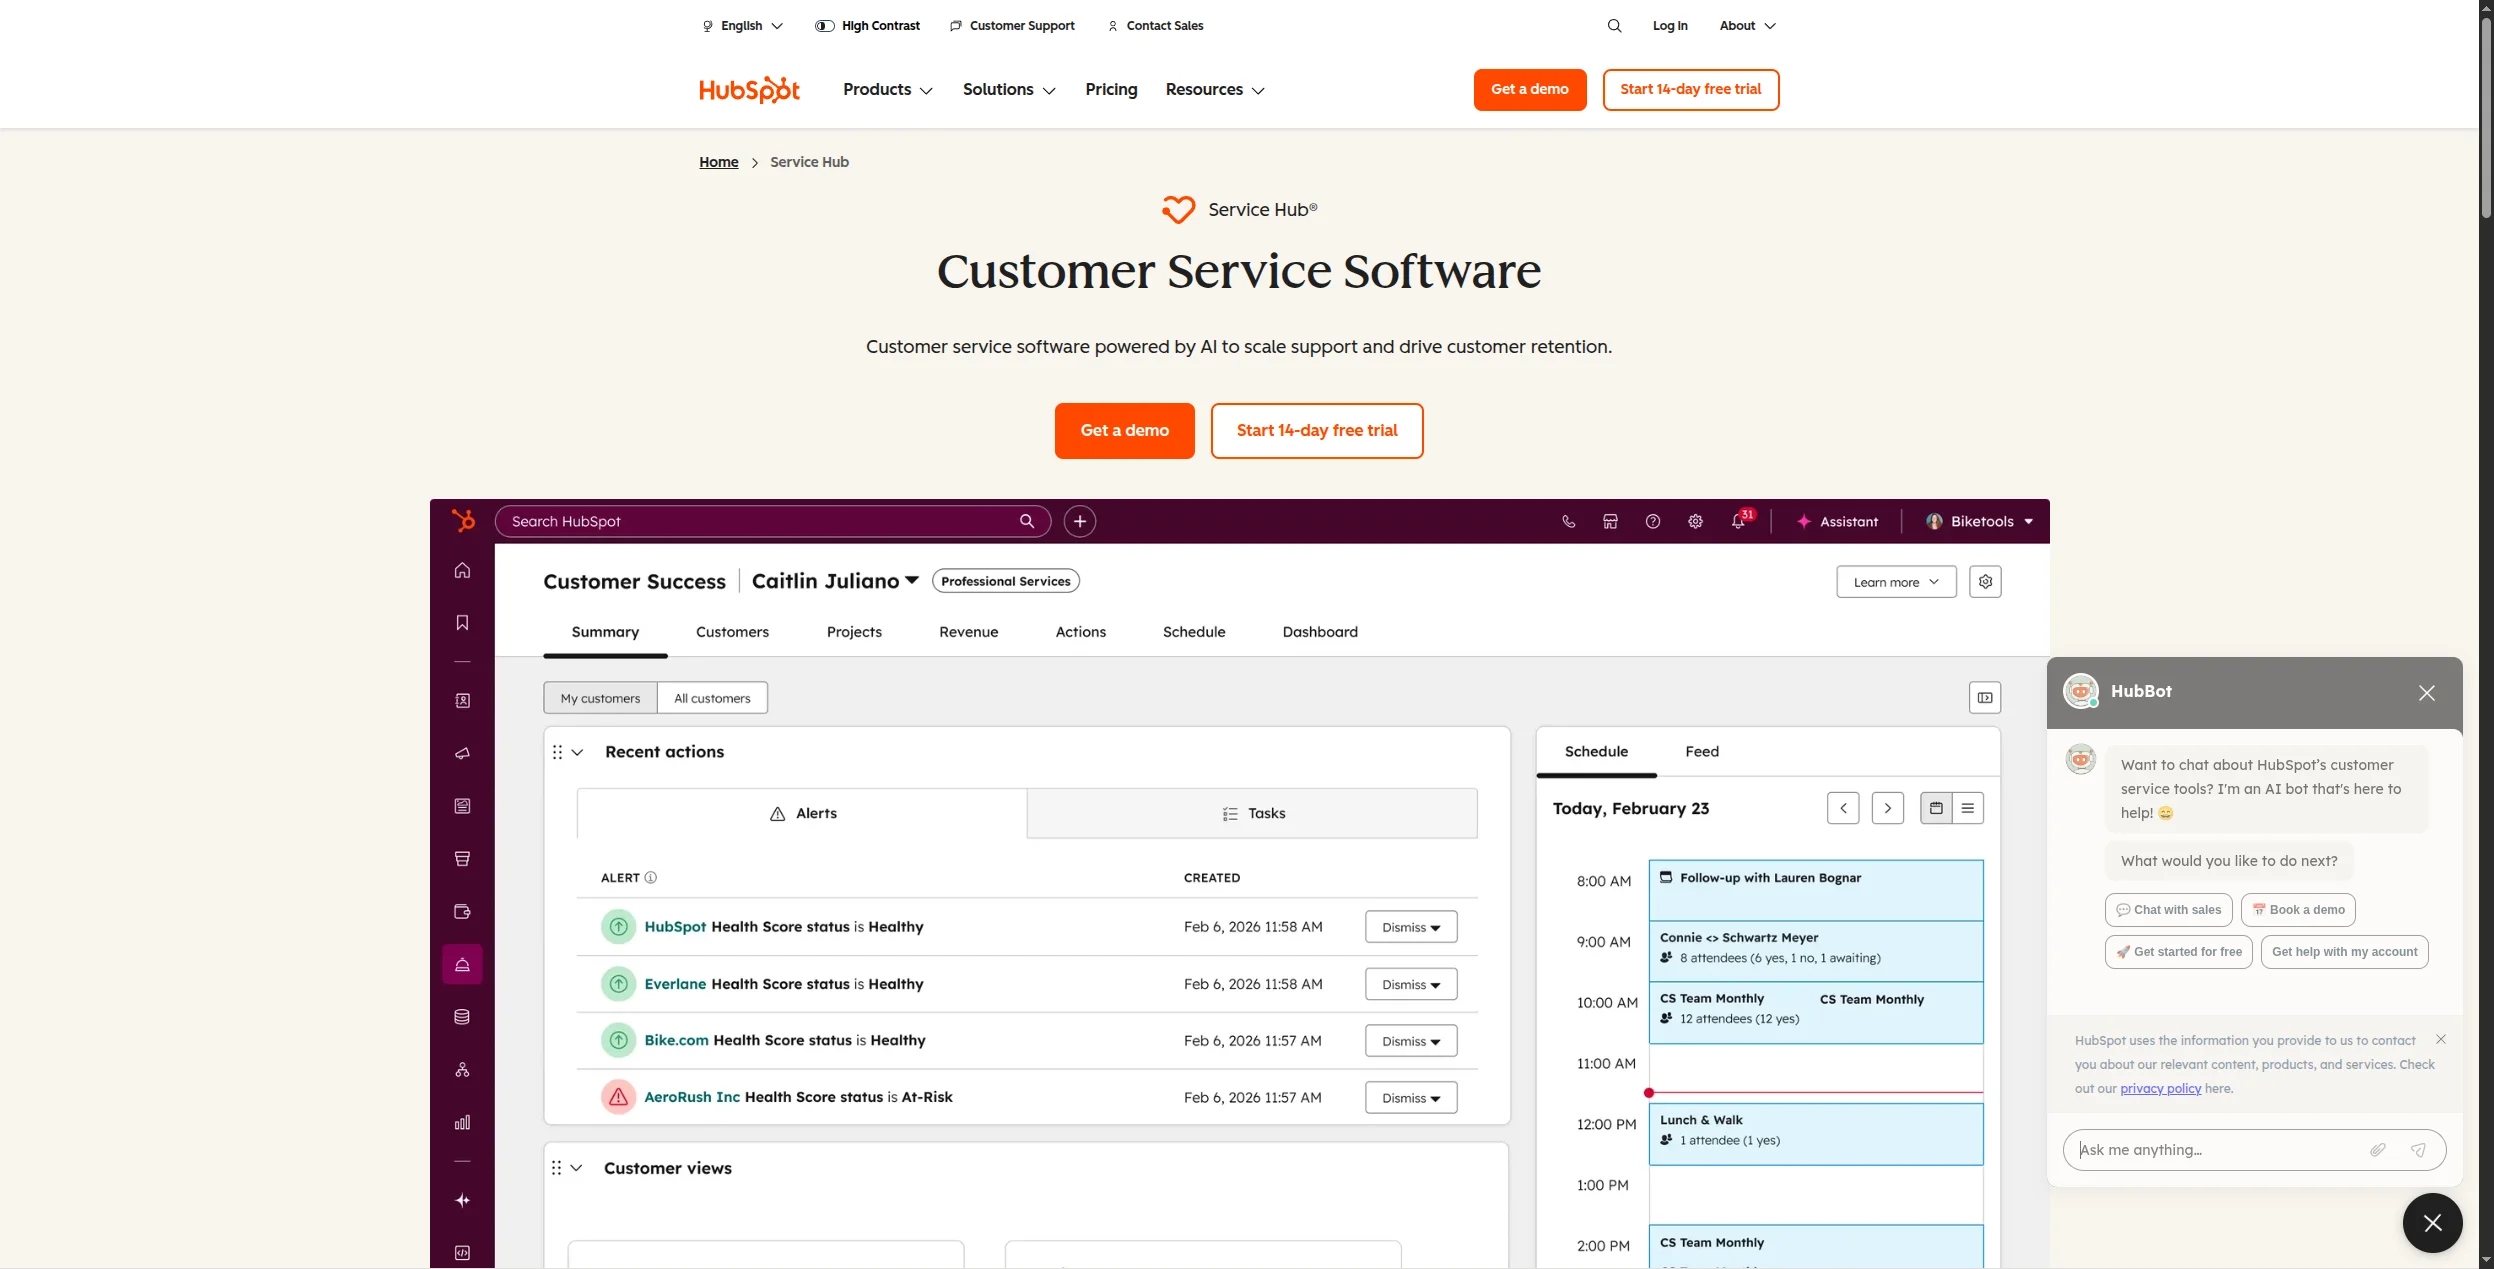Expand the Products menu

(x=888, y=90)
